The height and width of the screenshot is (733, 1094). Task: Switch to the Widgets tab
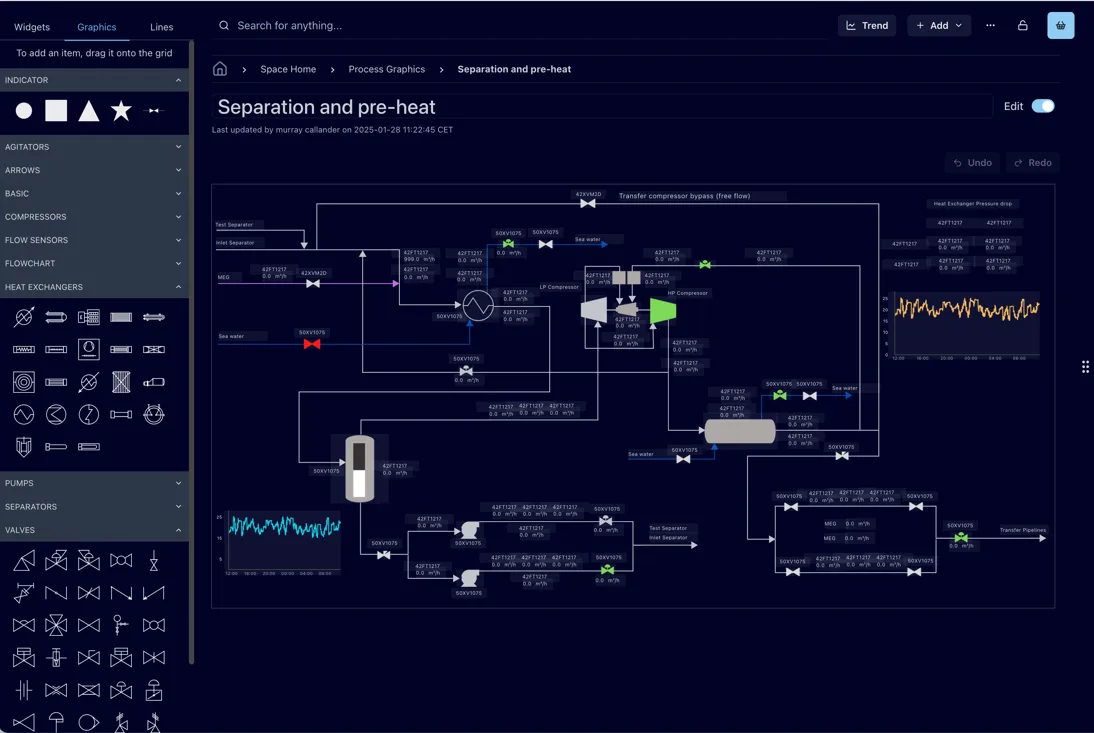(x=32, y=27)
